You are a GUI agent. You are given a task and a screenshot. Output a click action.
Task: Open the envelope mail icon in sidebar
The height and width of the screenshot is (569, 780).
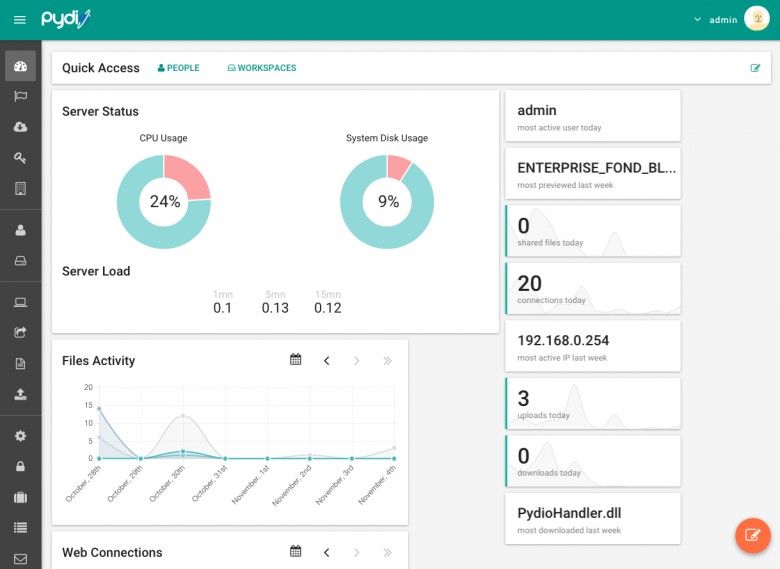point(20,558)
